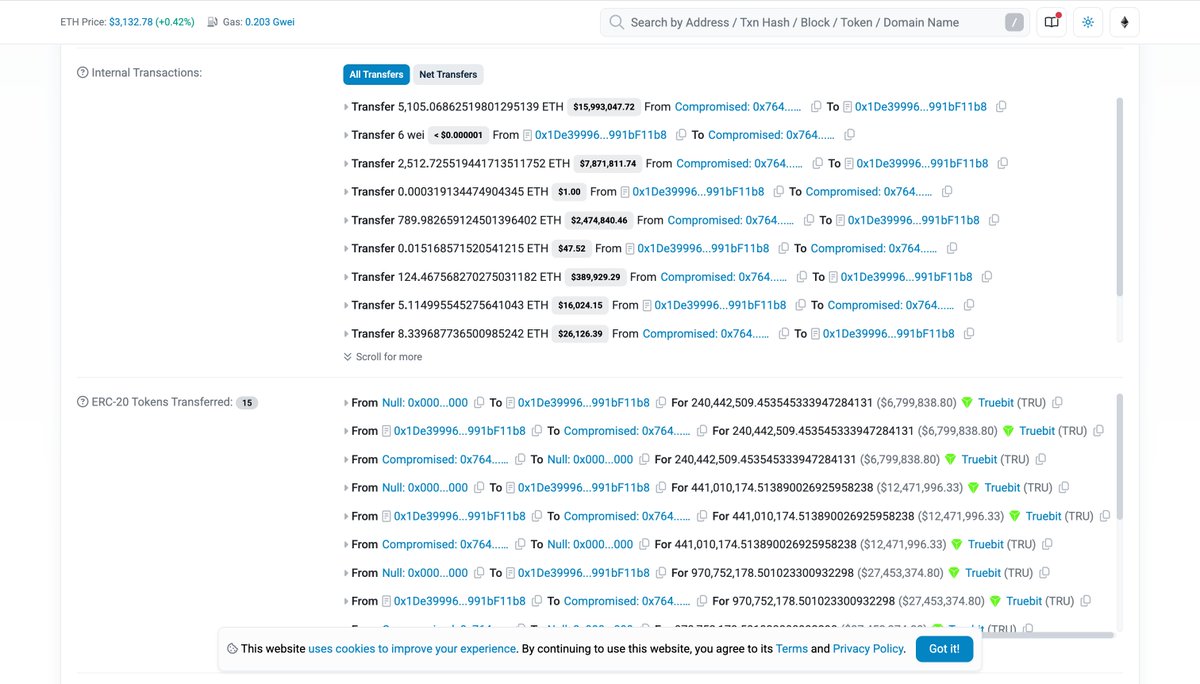Toggle the light/dark theme sun icon
This screenshot has height=684, width=1200.
(x=1087, y=21)
